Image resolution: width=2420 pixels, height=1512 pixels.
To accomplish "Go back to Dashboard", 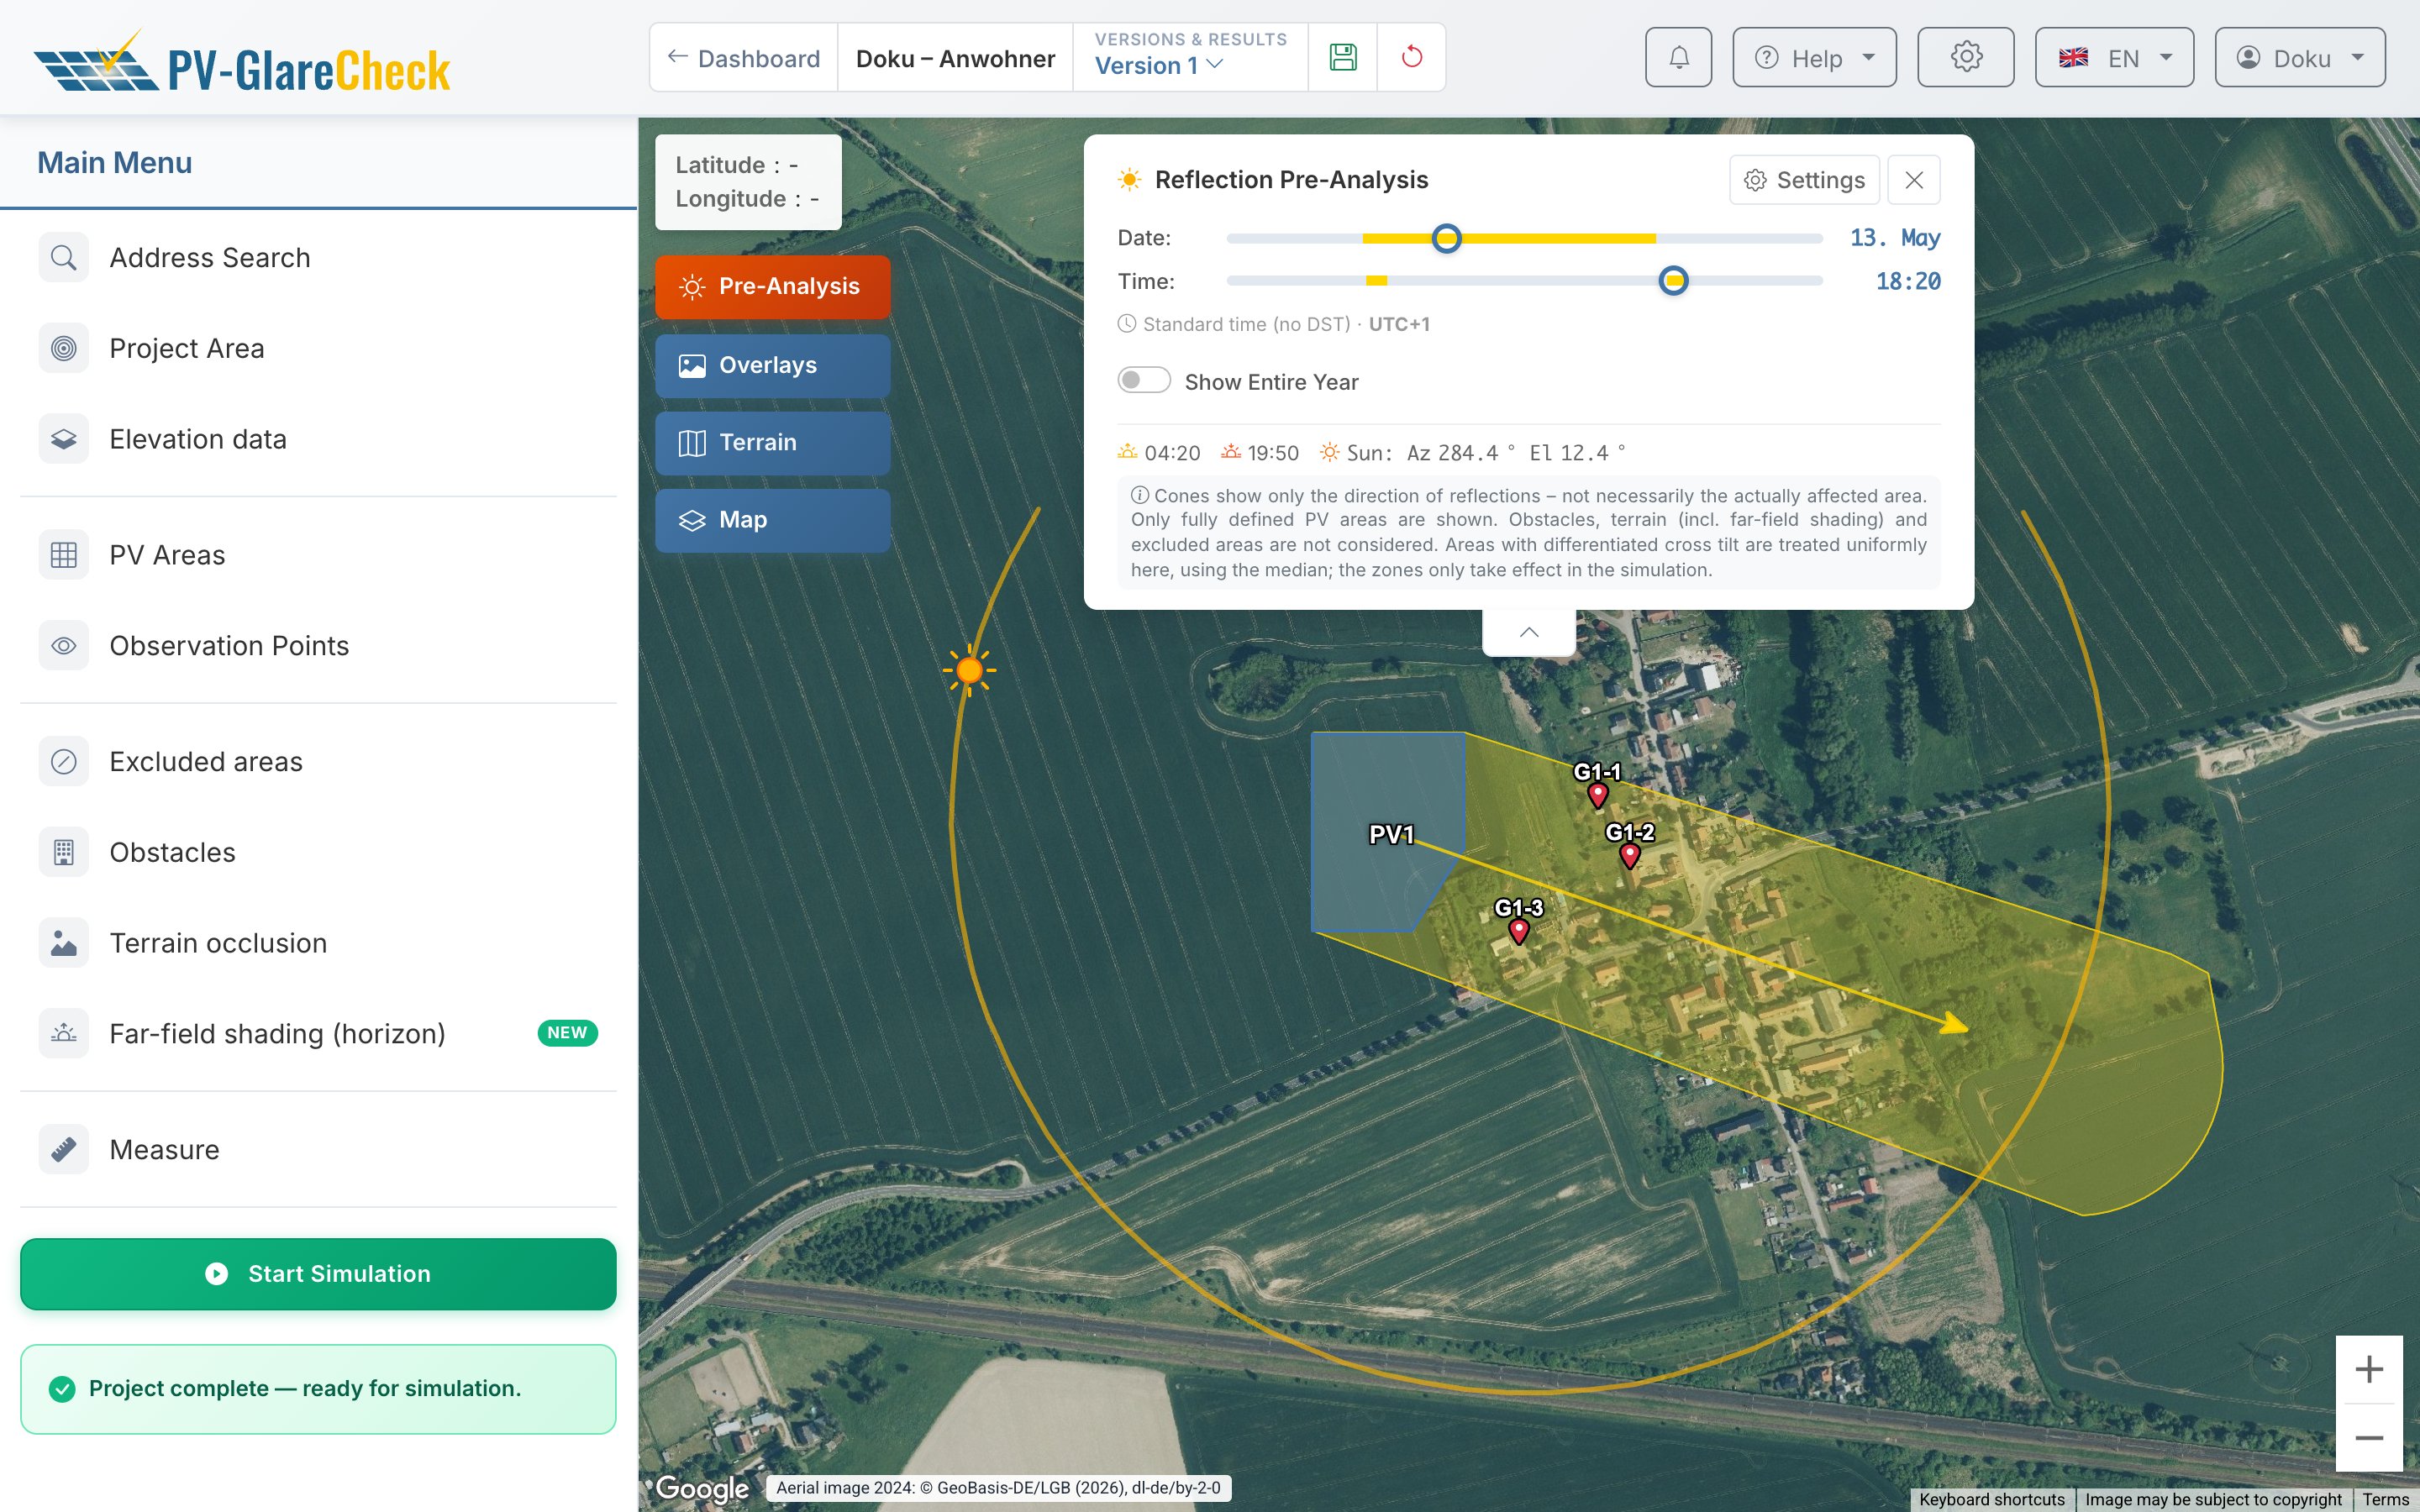I will coord(743,58).
